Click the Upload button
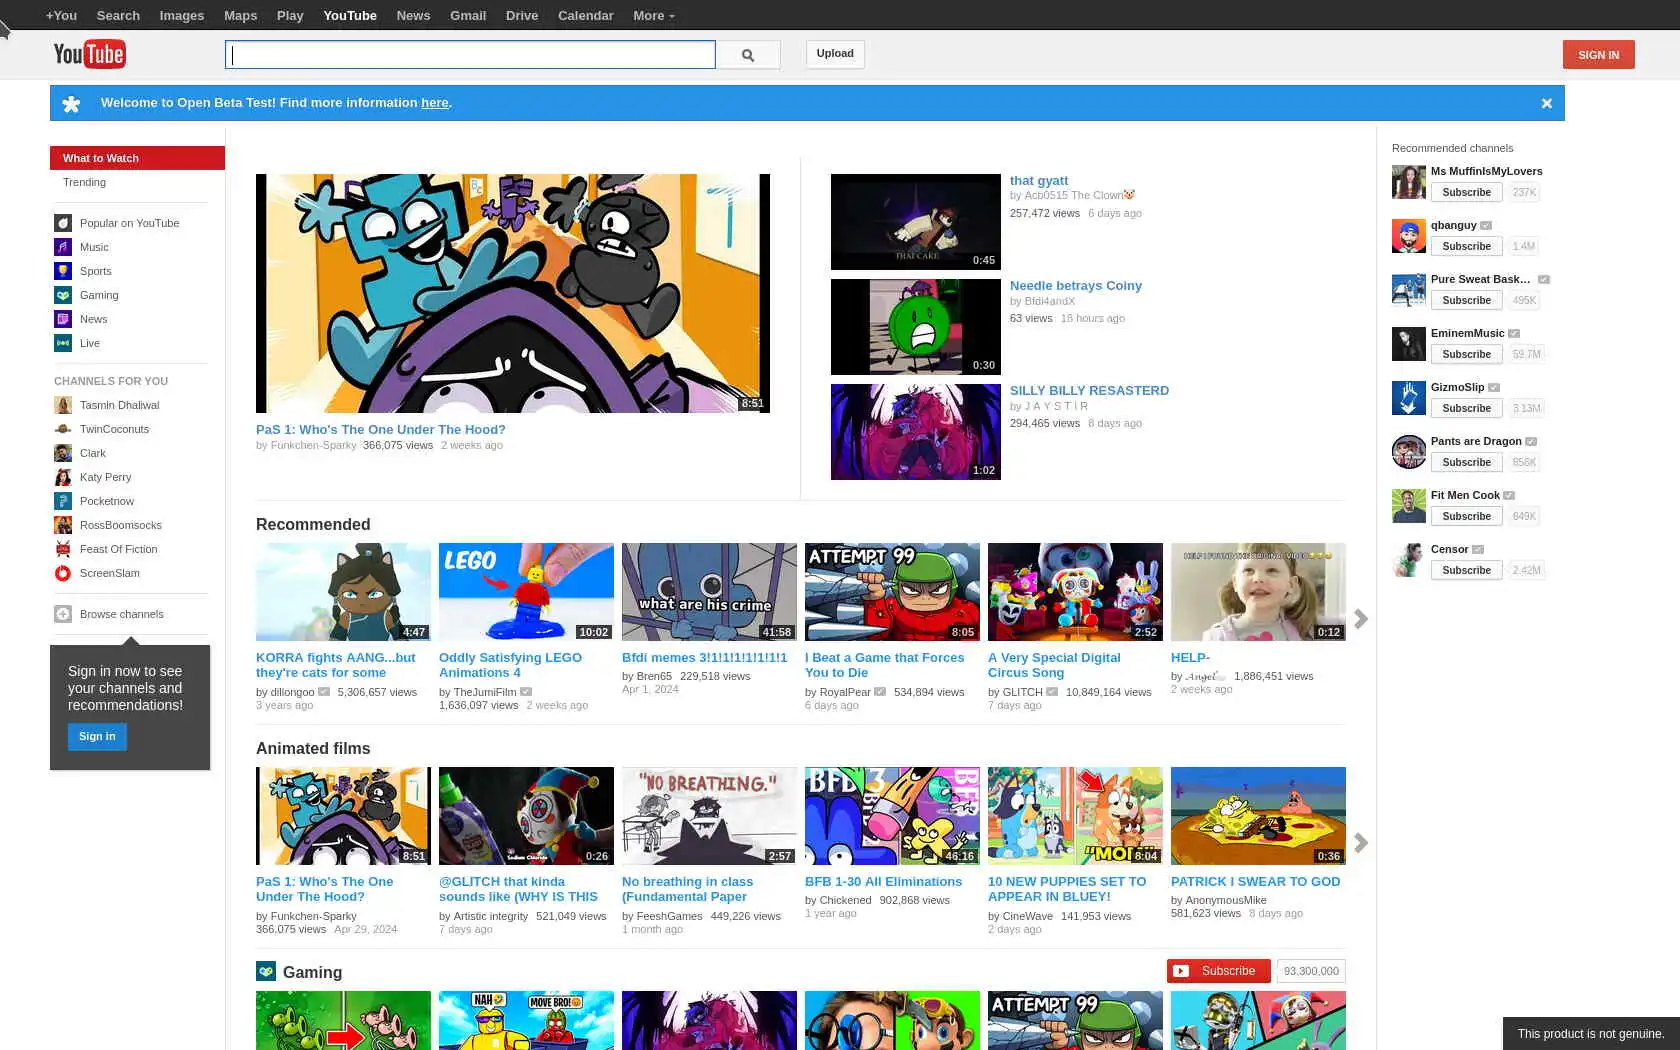 point(835,54)
